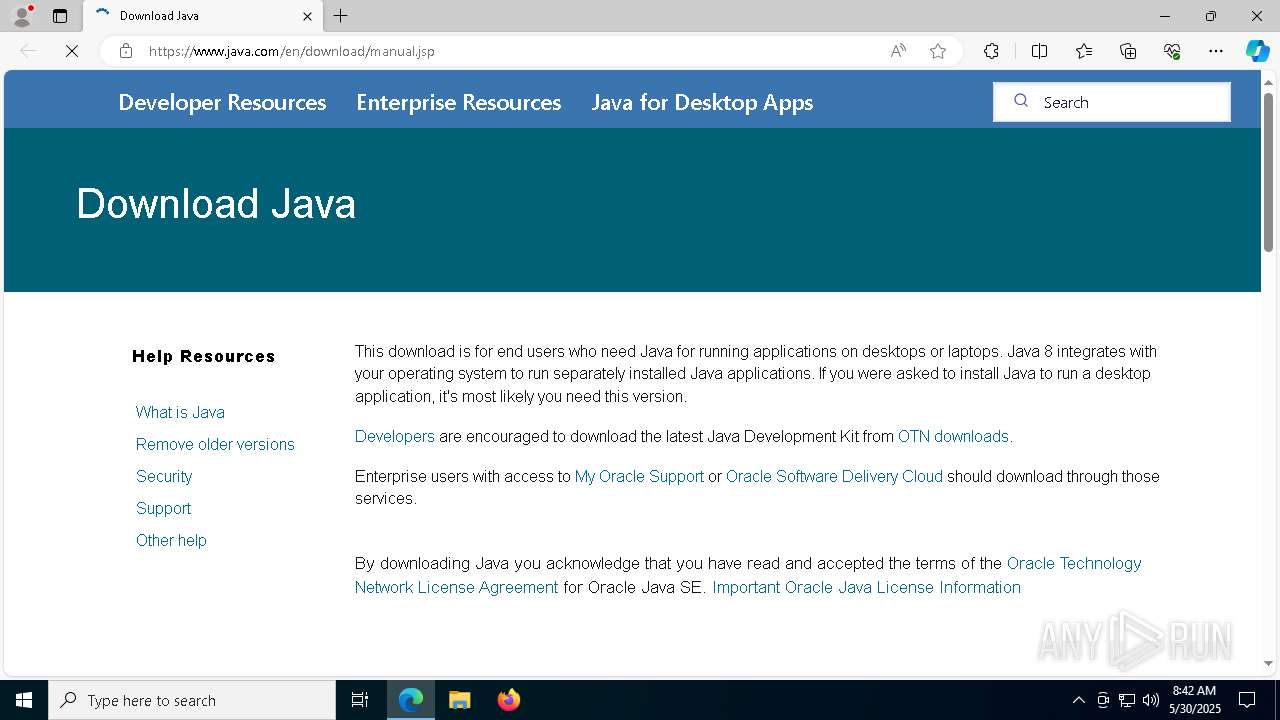Open Support help link

[163, 508]
